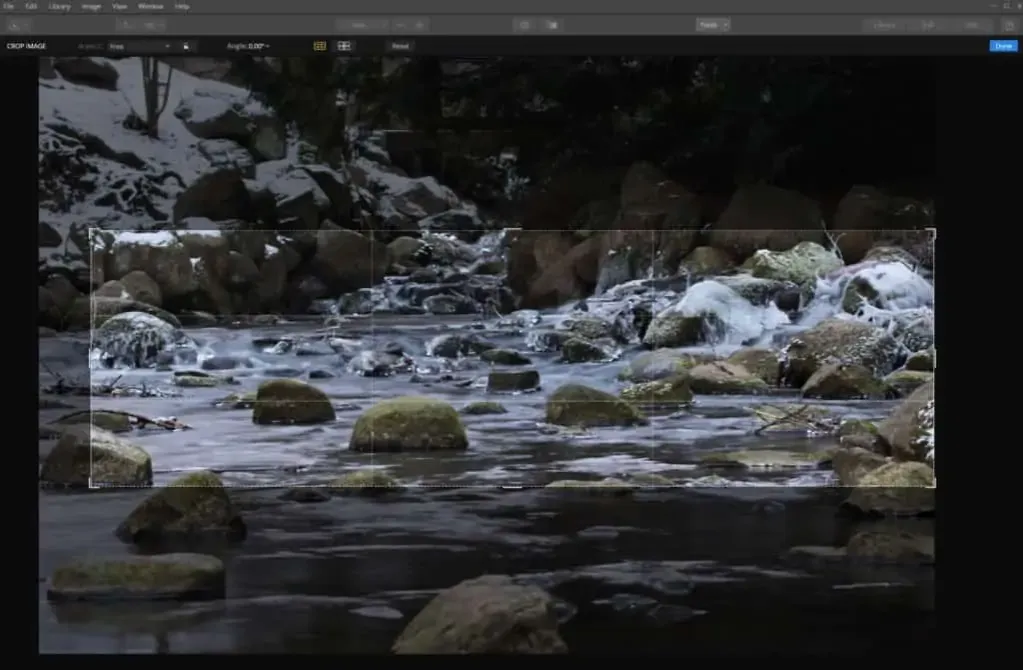Click the blue Done button
Image resolution: width=1023 pixels, height=670 pixels.
click(1002, 46)
